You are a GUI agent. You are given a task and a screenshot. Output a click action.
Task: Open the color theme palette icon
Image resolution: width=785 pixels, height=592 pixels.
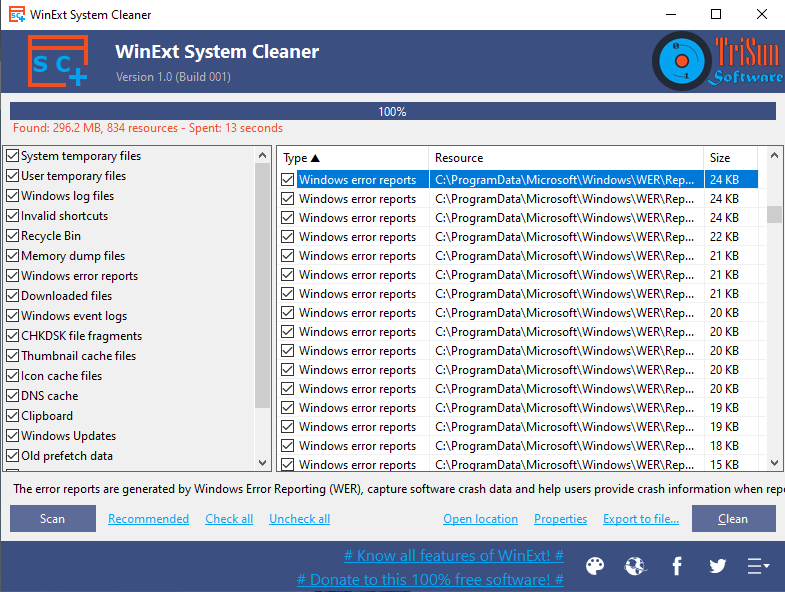click(x=595, y=566)
